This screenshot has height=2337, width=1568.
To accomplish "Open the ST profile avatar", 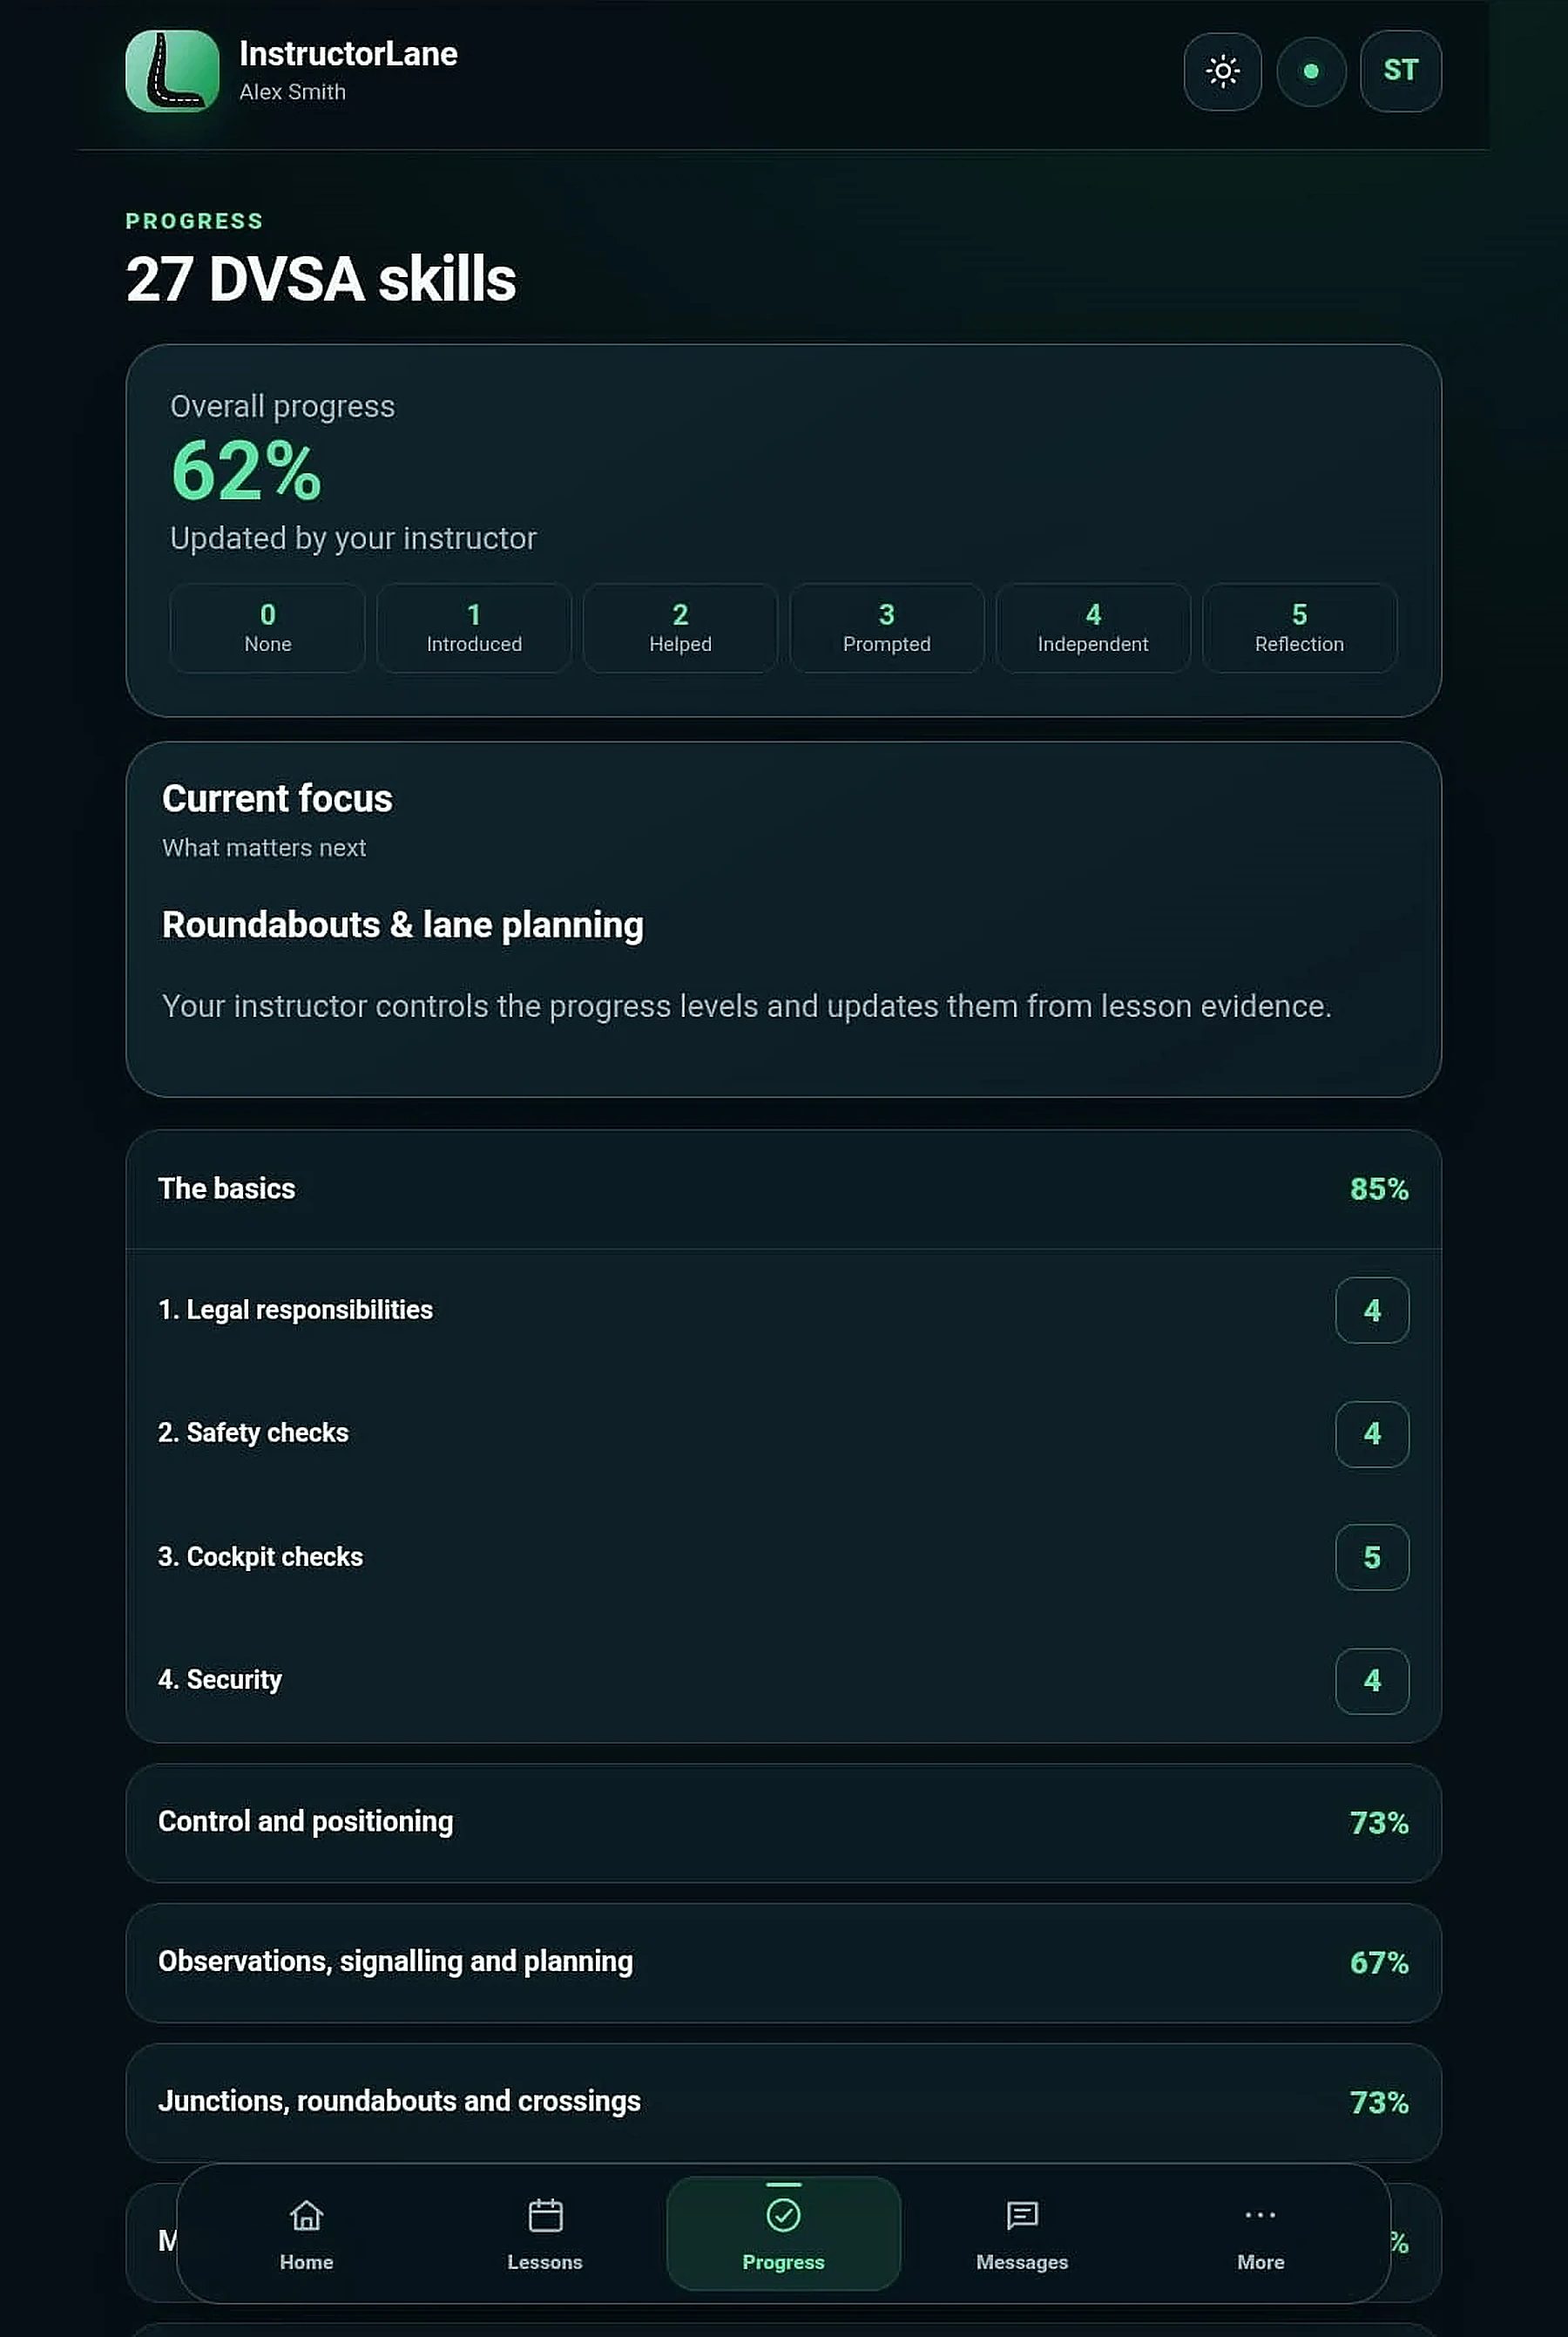I will [1400, 71].
